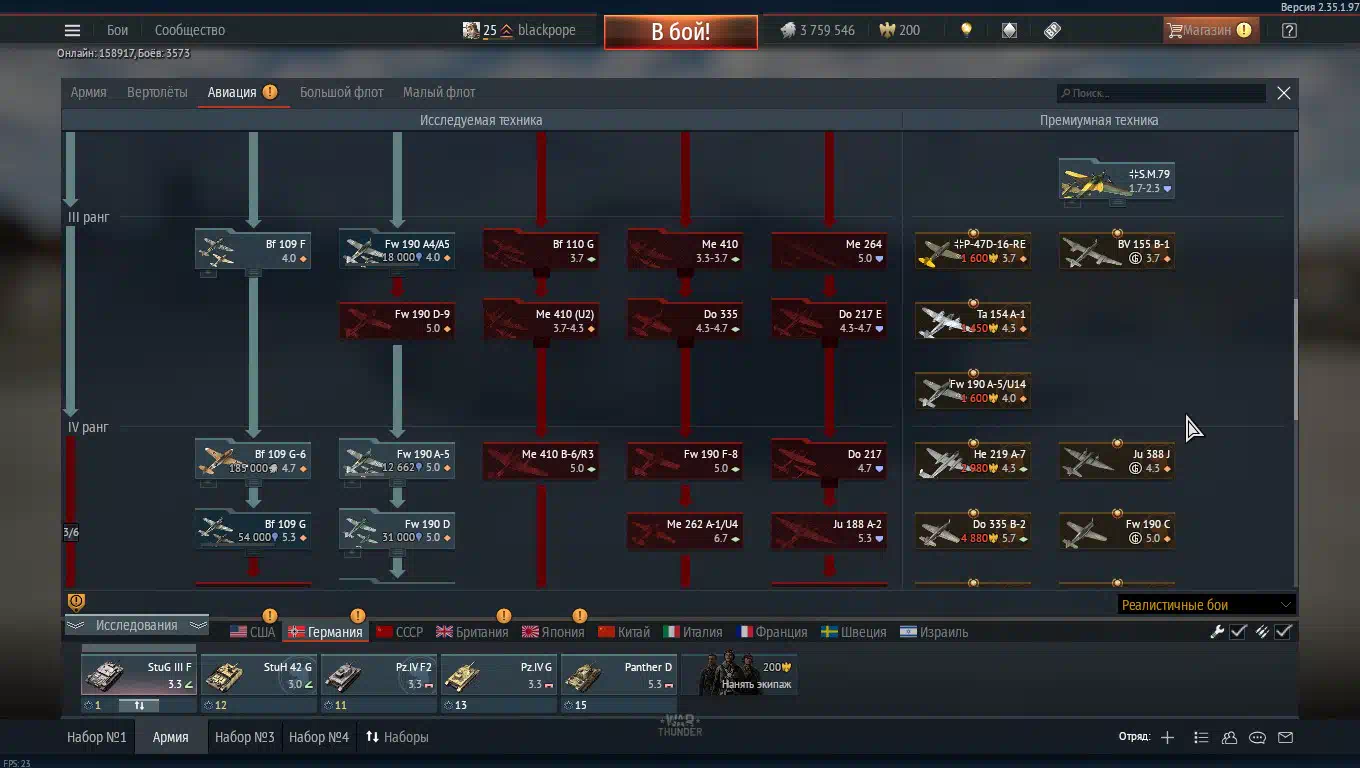
Task: Select the Panther D crew slot
Action: point(618,675)
